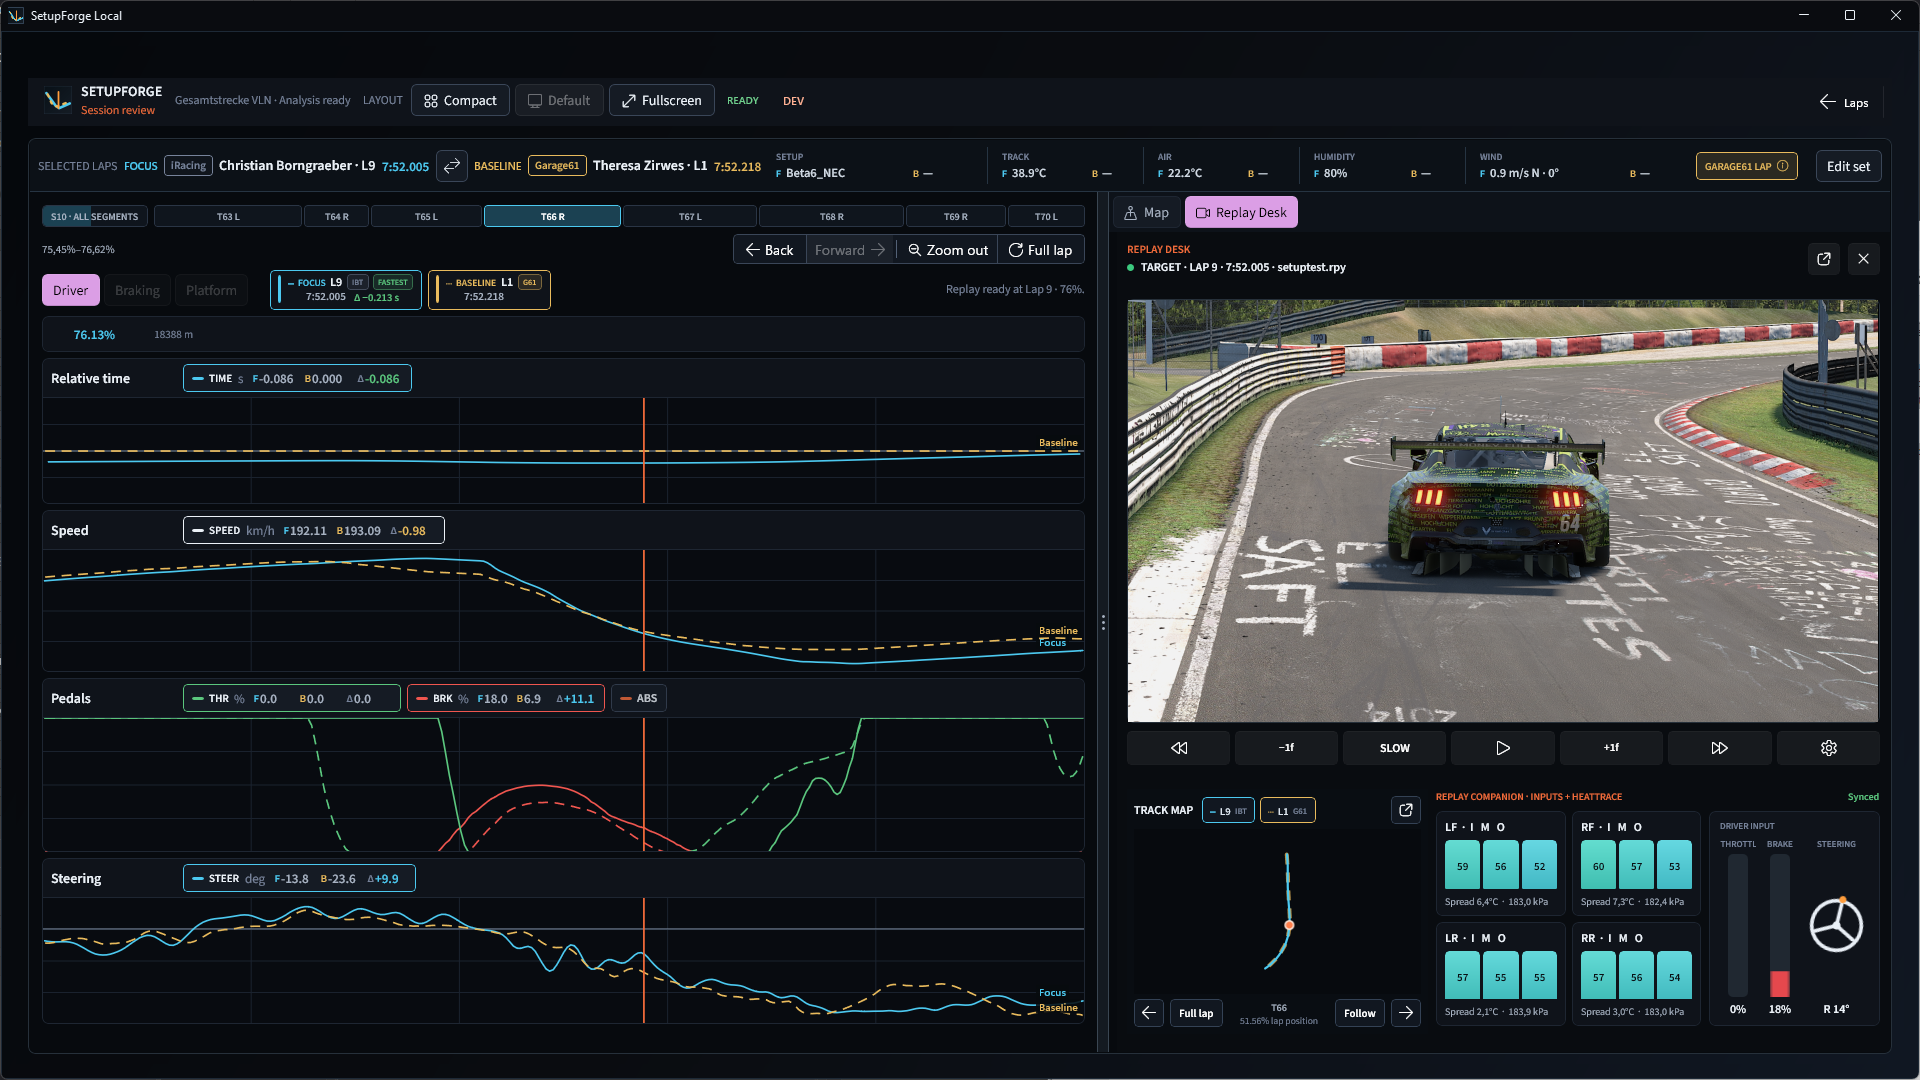Toggle ABS series
The image size is (1920, 1080).
(639, 698)
